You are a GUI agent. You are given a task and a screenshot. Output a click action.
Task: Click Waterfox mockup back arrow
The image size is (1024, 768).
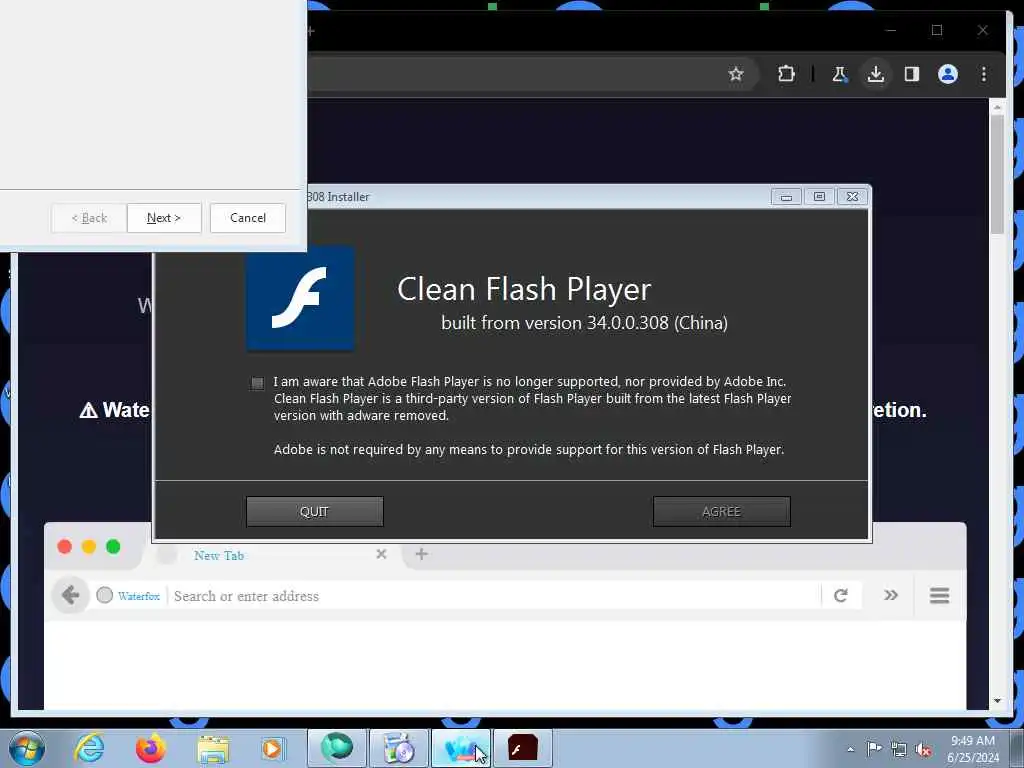click(71, 595)
